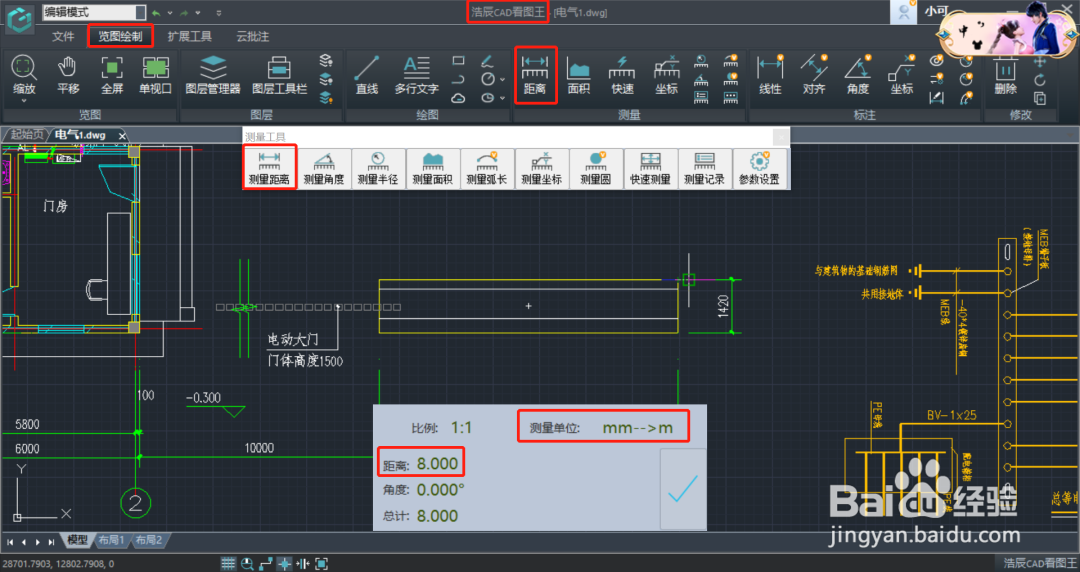Click 测量距离 in measure tools panel
Viewport: 1080px width, 572px height.
click(269, 169)
